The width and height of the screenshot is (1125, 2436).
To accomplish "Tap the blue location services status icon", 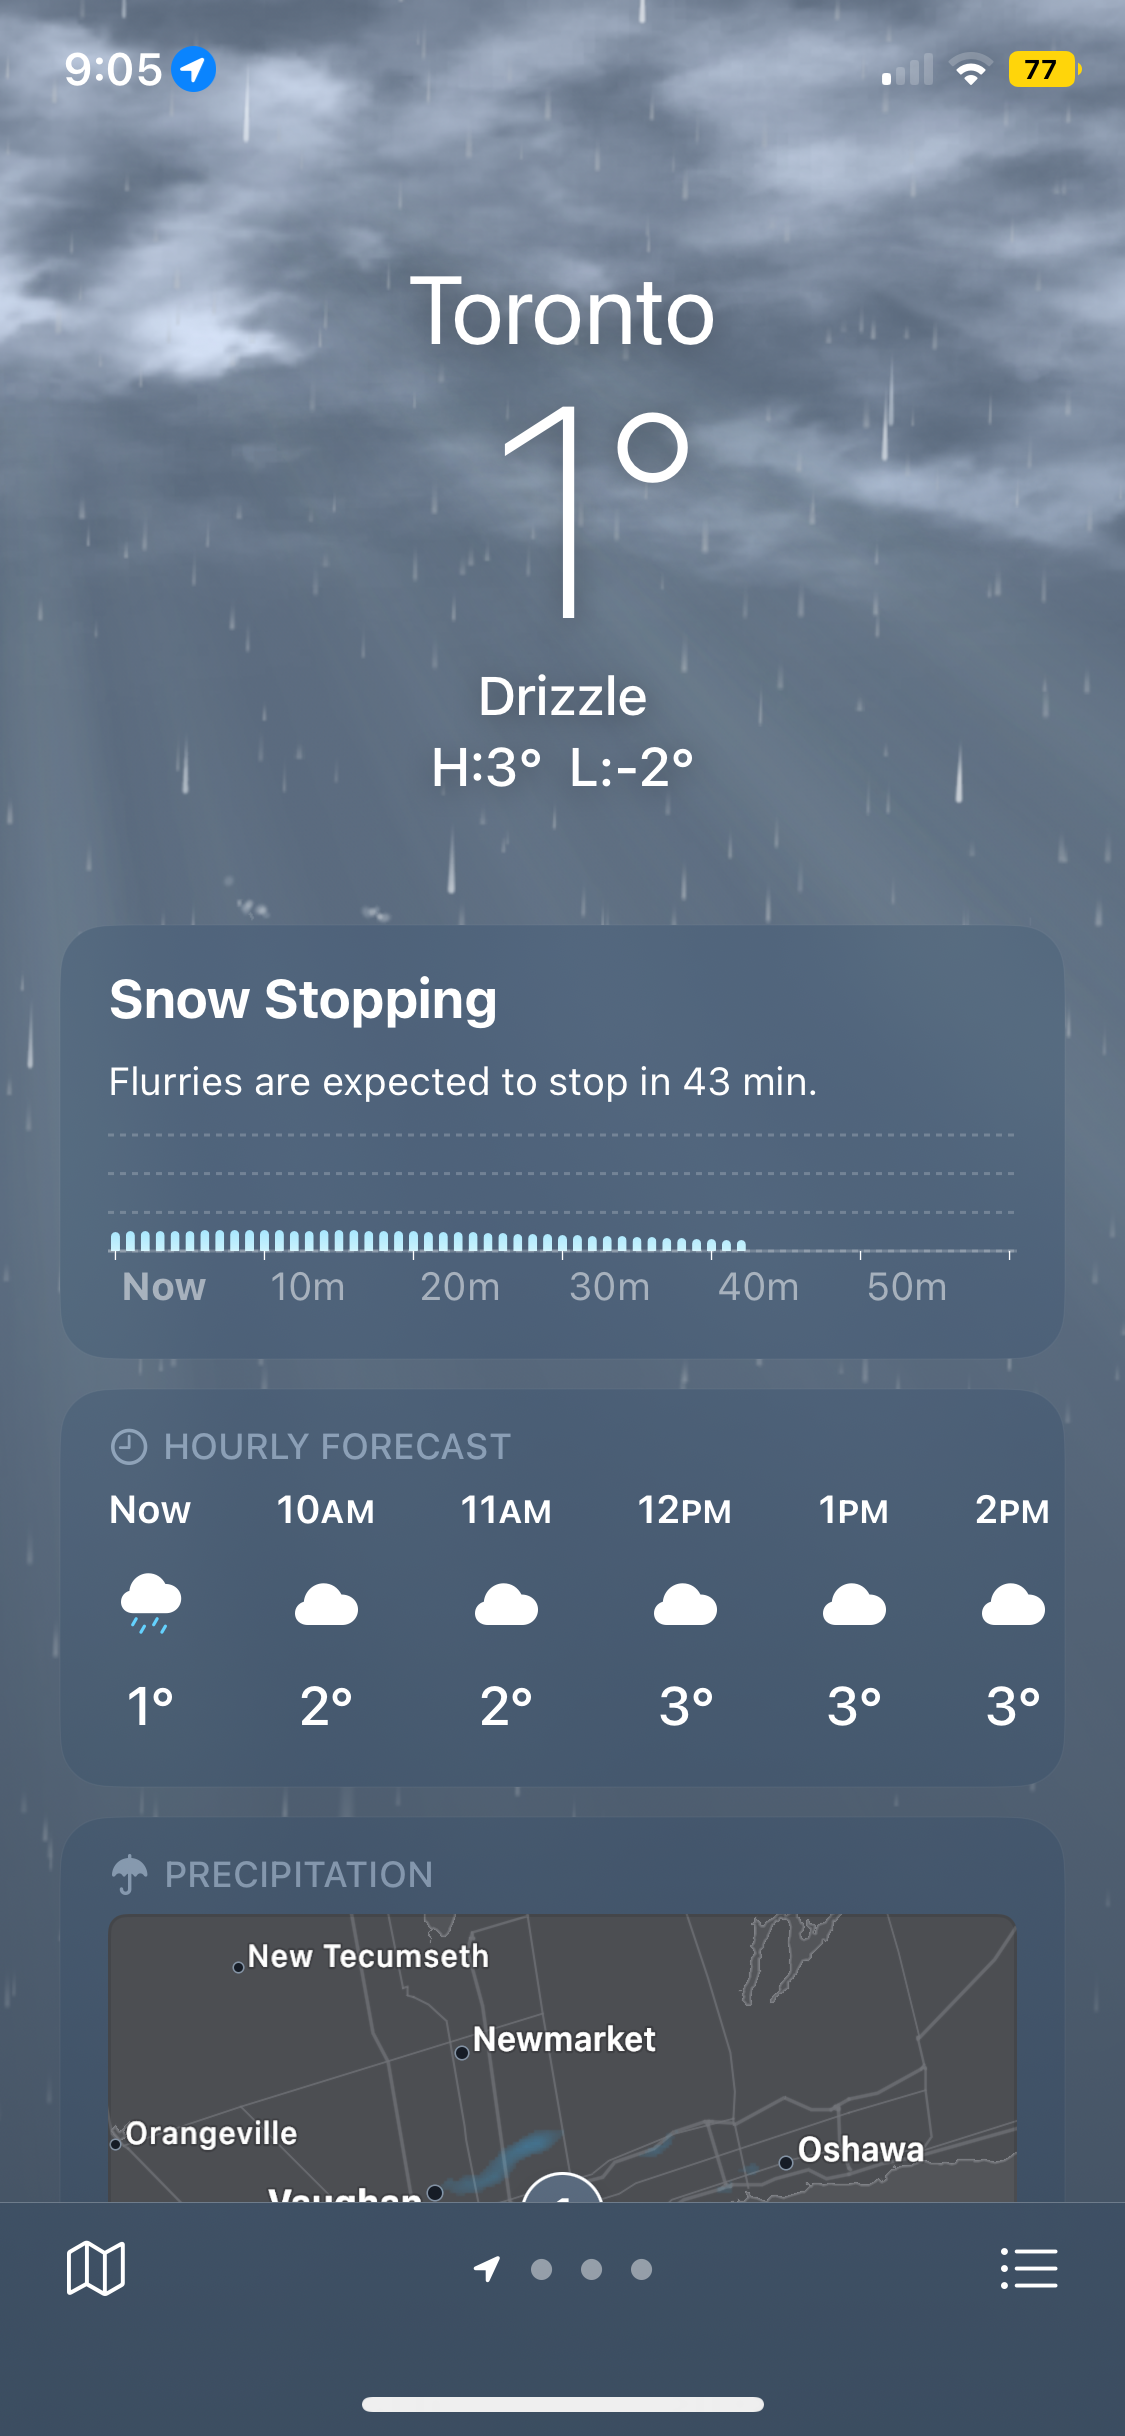I will [194, 69].
